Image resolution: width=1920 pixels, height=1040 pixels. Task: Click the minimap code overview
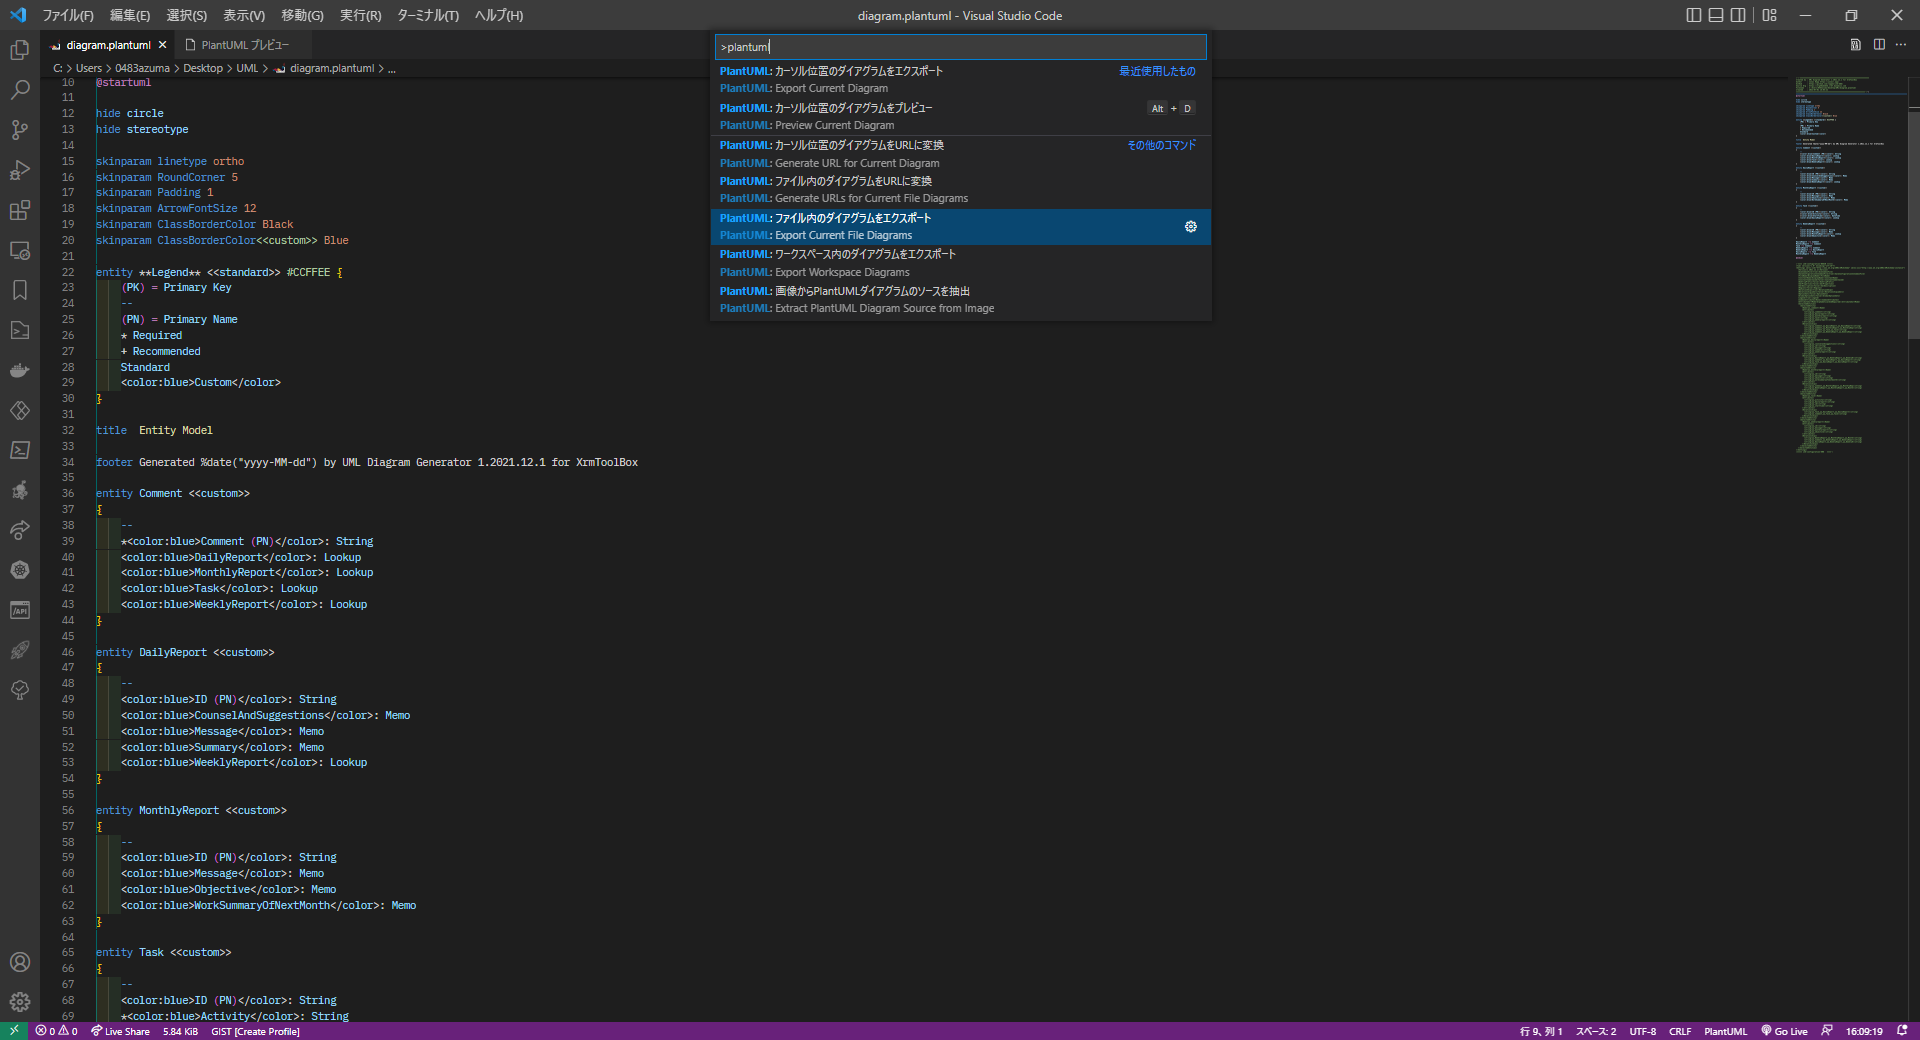tap(1848, 265)
